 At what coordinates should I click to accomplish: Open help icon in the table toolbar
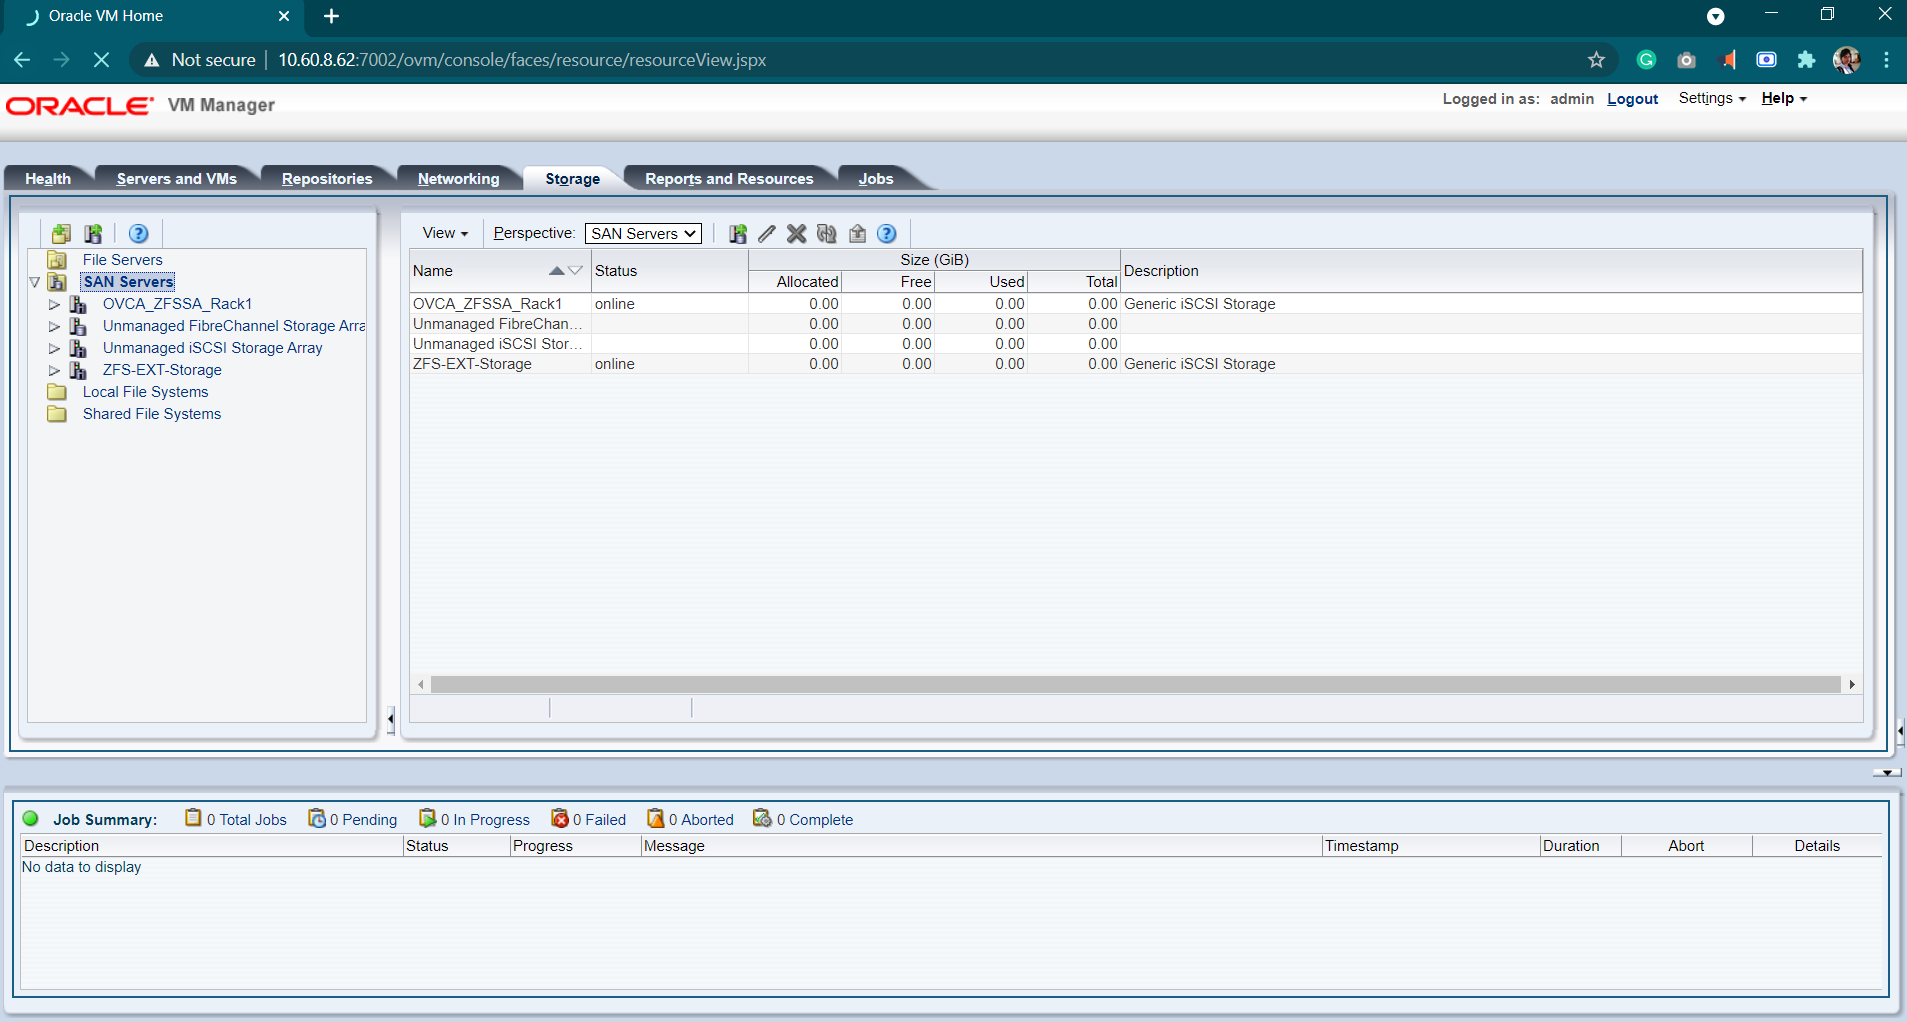(x=887, y=233)
